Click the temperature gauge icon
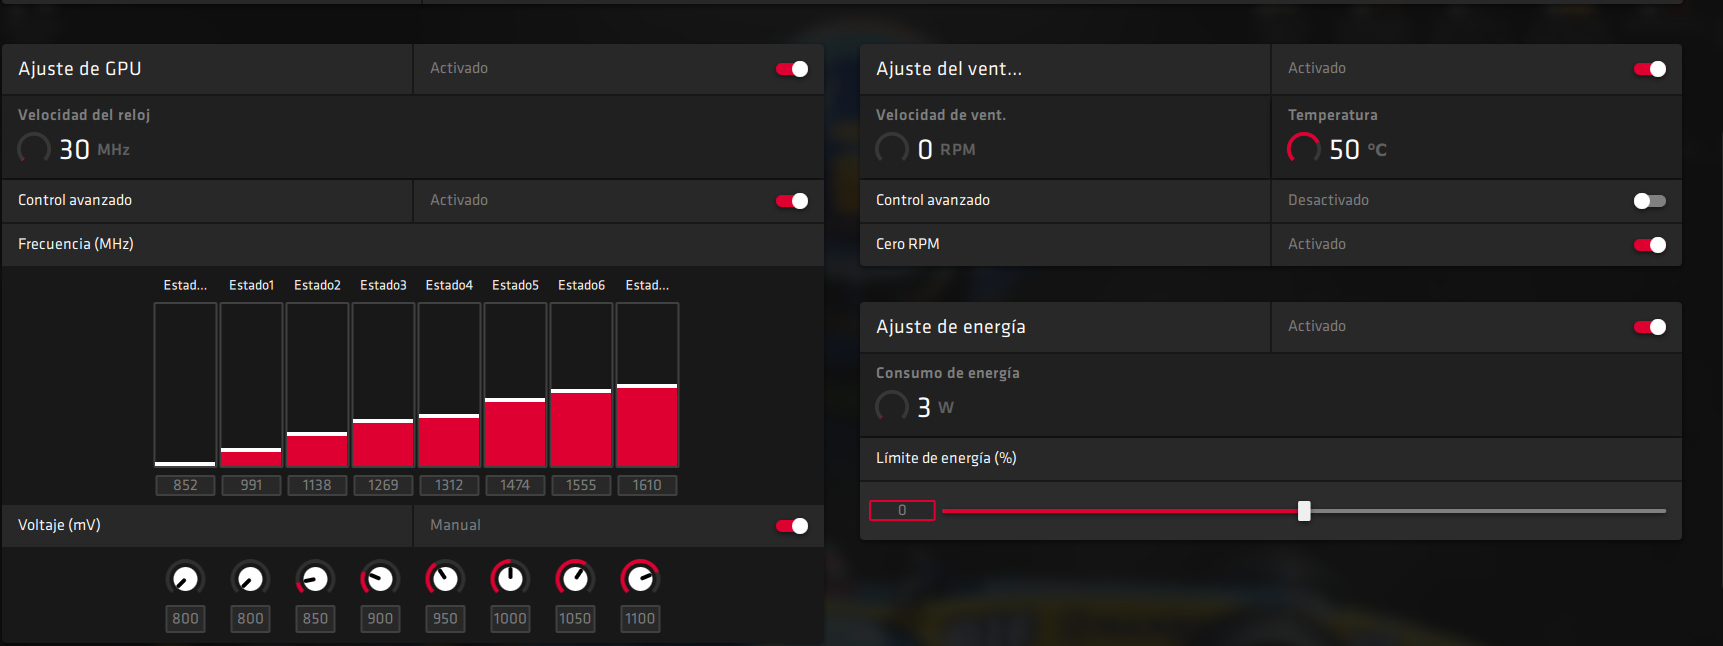 (x=1304, y=149)
